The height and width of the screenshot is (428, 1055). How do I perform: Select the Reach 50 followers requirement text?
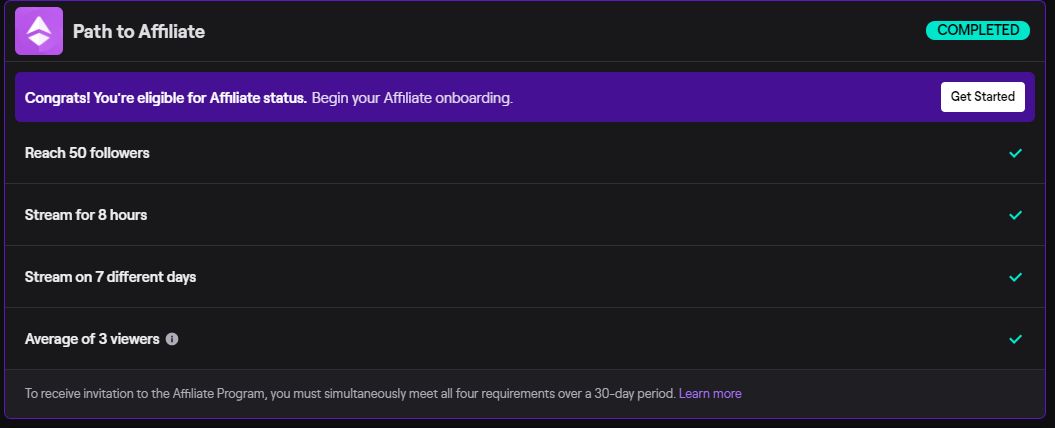click(87, 153)
